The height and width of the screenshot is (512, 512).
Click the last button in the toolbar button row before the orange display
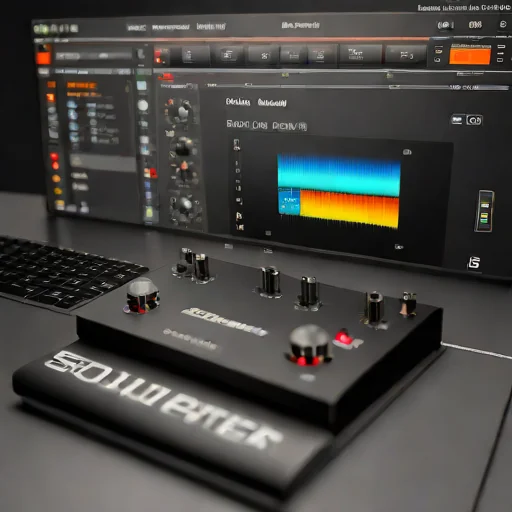pyautogui.click(x=406, y=55)
